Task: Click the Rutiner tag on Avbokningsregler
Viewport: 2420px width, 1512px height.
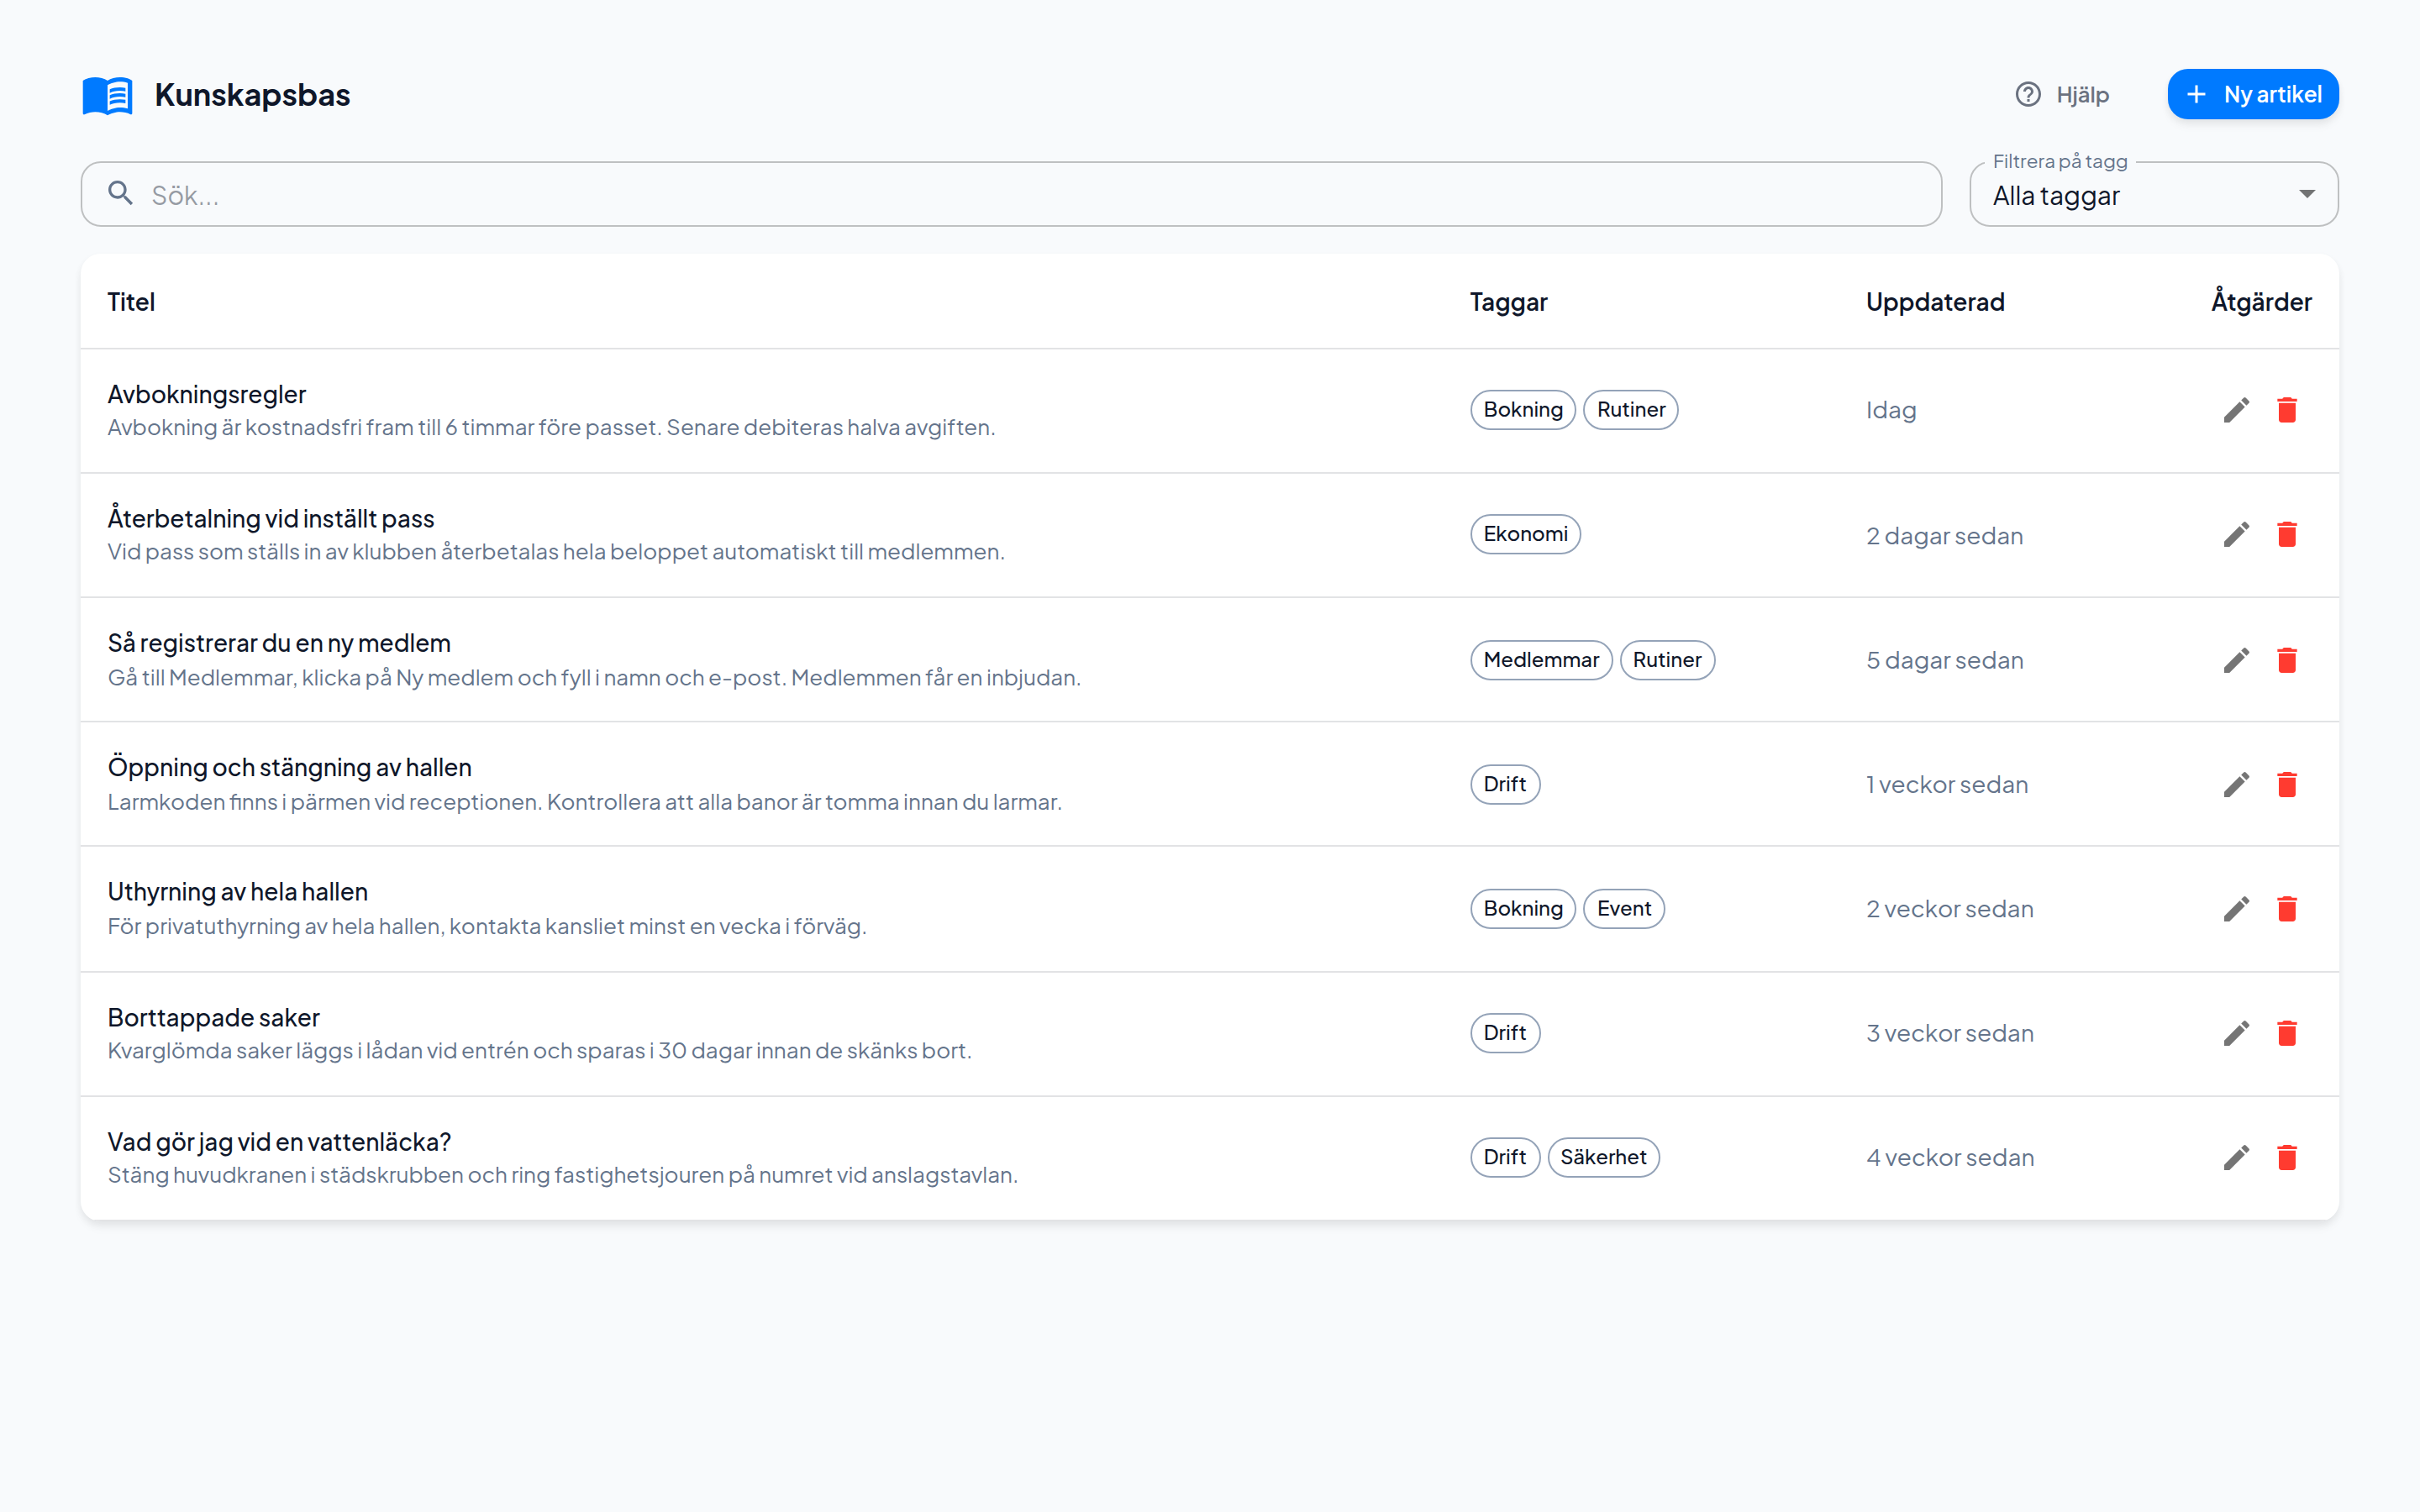Action: 1631,410
